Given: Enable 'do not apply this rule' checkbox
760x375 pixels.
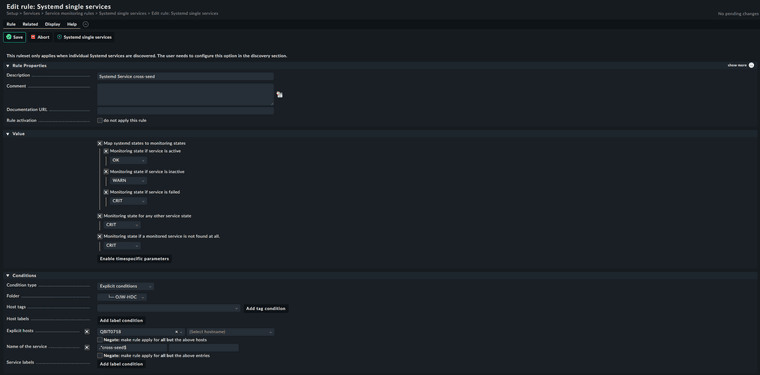Looking at the screenshot, I should (100, 121).
